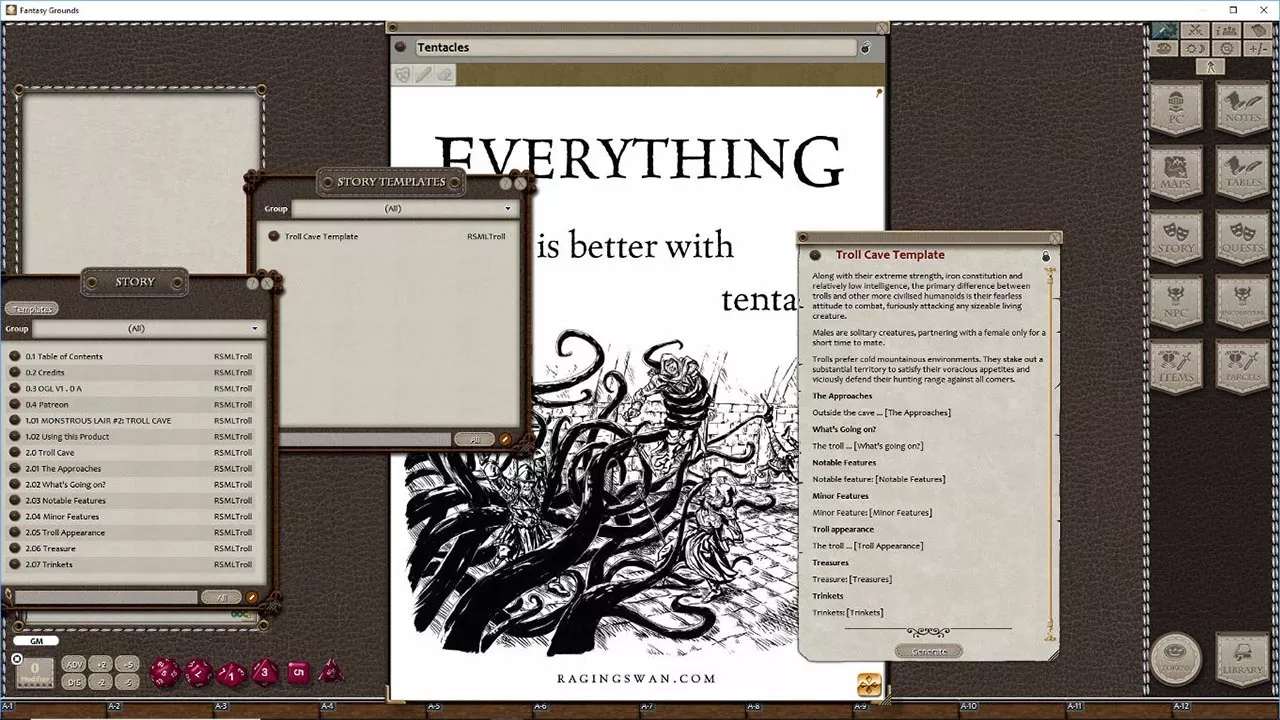Click the GM identity label
Image resolution: width=1280 pixels, height=720 pixels.
tap(36, 641)
